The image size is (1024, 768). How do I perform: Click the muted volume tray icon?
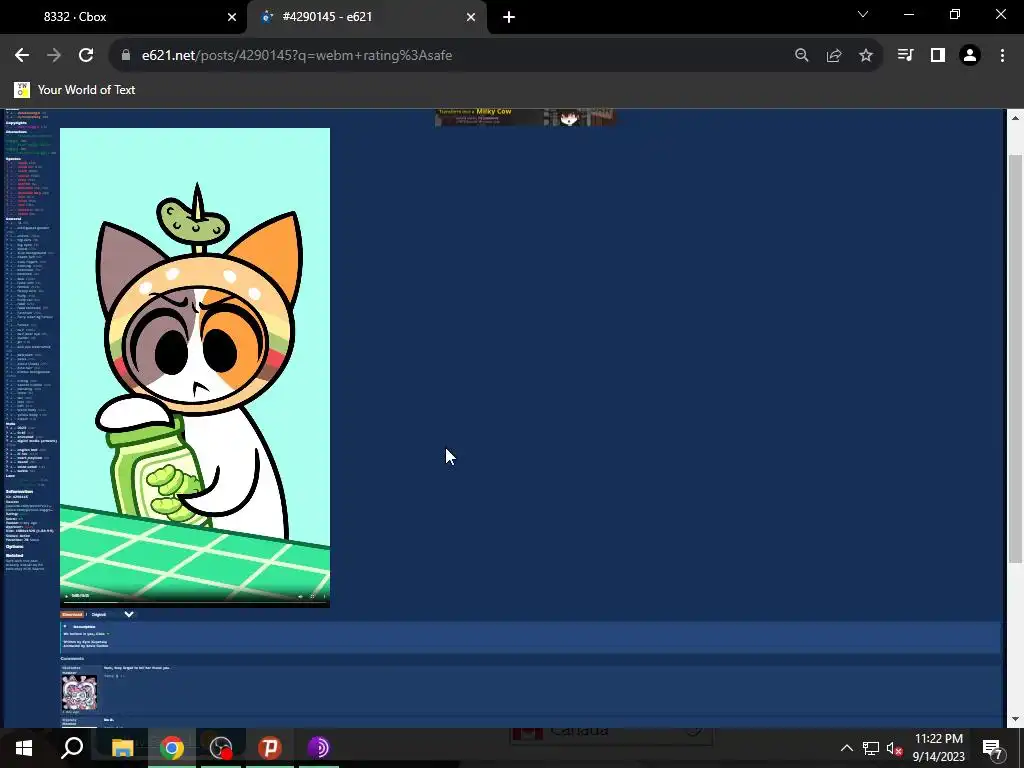[x=894, y=748]
